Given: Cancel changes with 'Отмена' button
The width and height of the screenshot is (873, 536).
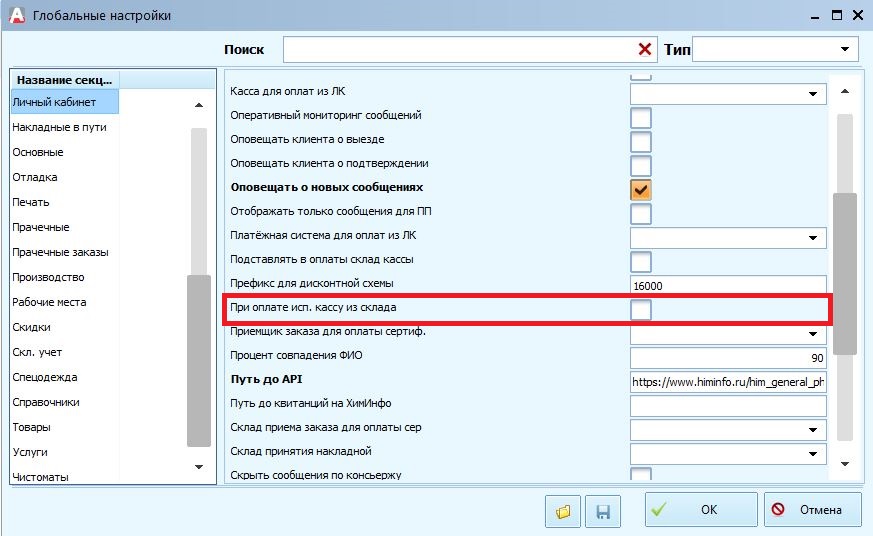Looking at the screenshot, I should tap(813, 510).
